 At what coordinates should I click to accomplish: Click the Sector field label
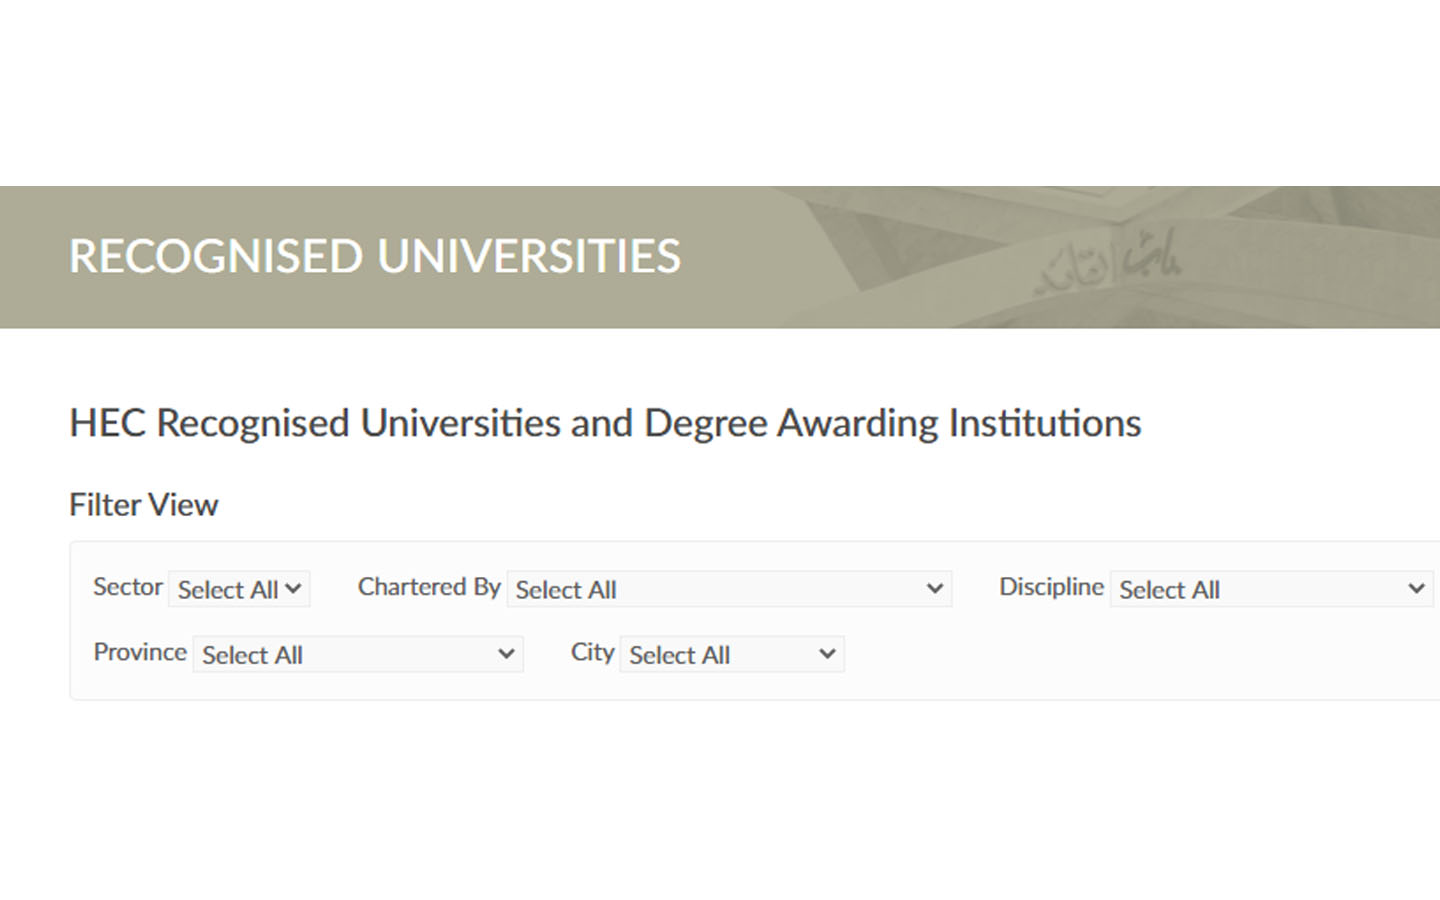pyautogui.click(x=126, y=587)
